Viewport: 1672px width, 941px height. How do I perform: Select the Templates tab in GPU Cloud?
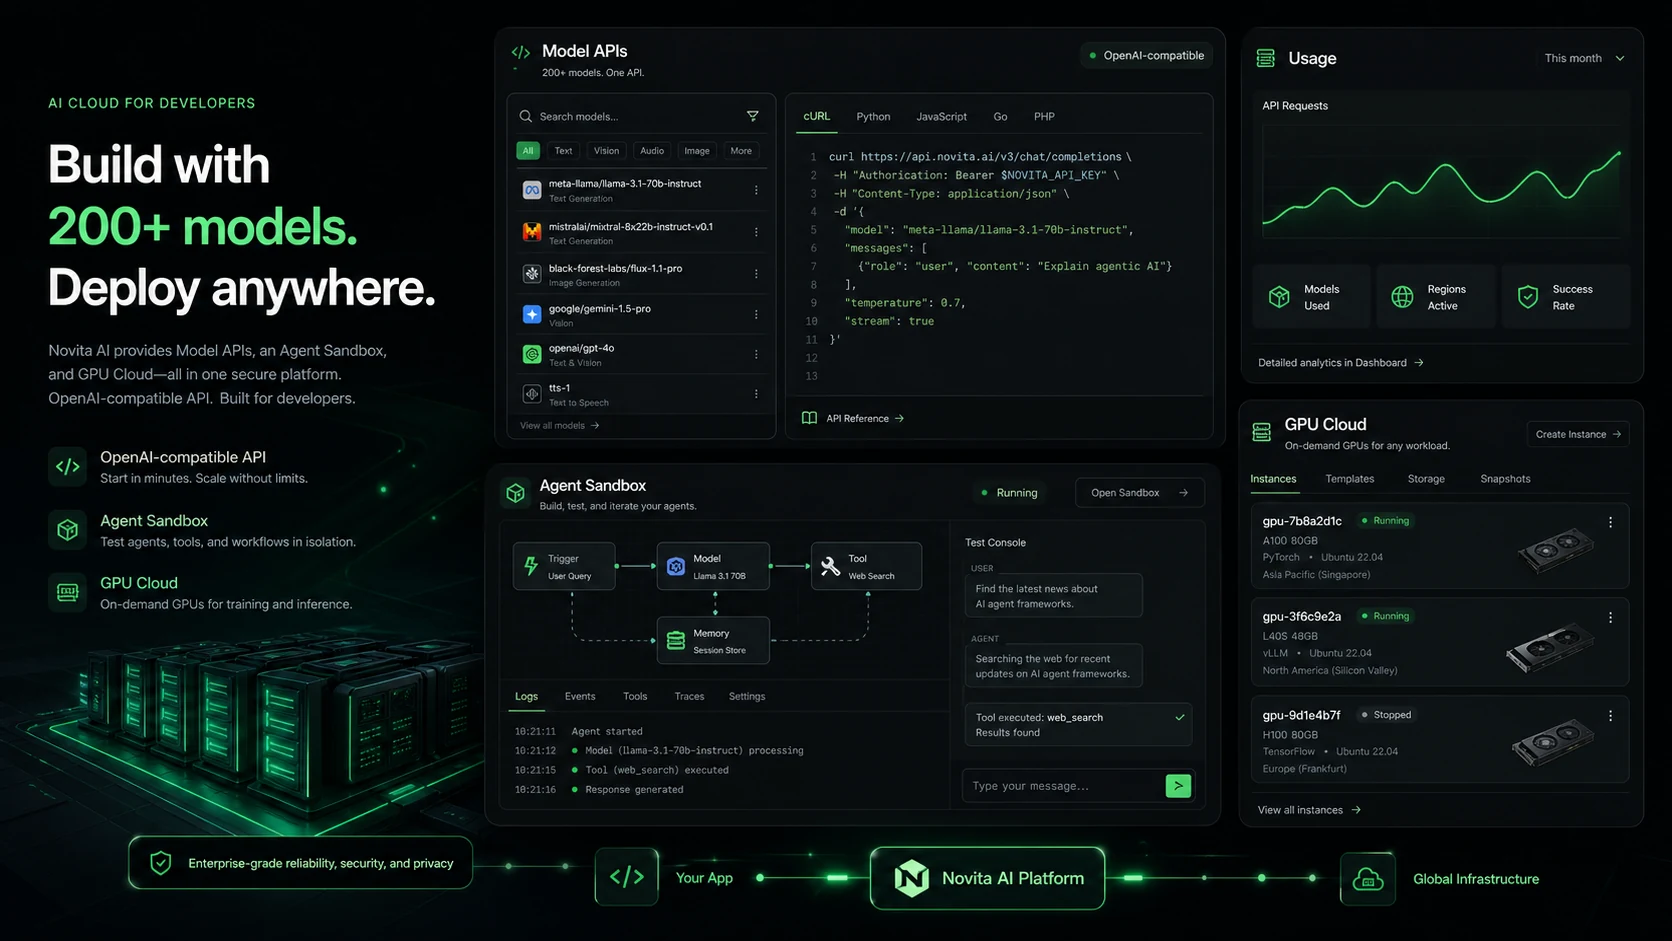(x=1350, y=479)
